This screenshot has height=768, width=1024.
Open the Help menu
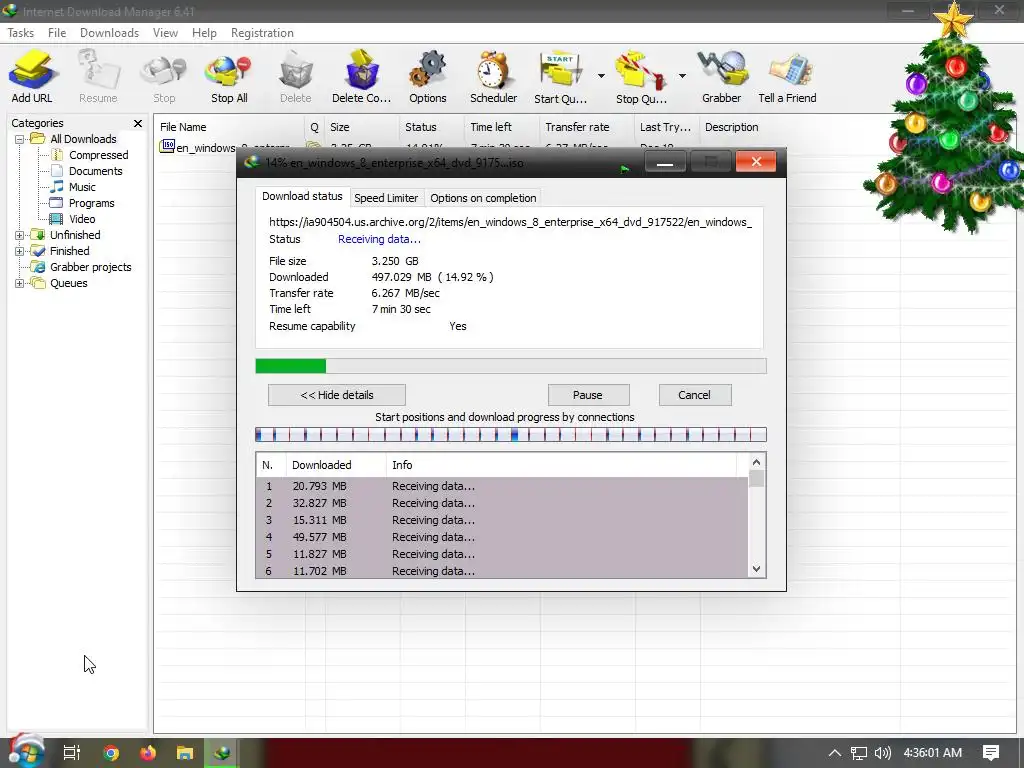204,33
